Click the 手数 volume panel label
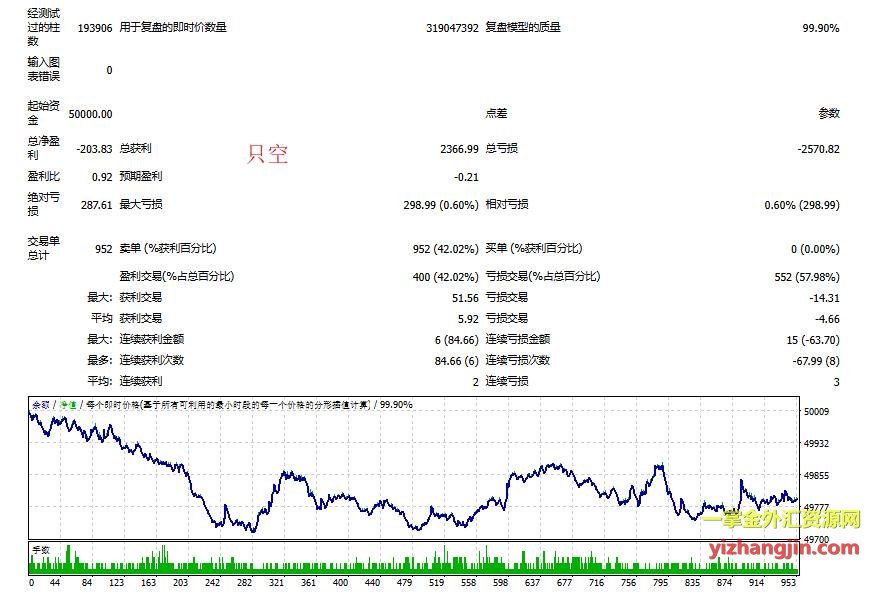 (41, 549)
